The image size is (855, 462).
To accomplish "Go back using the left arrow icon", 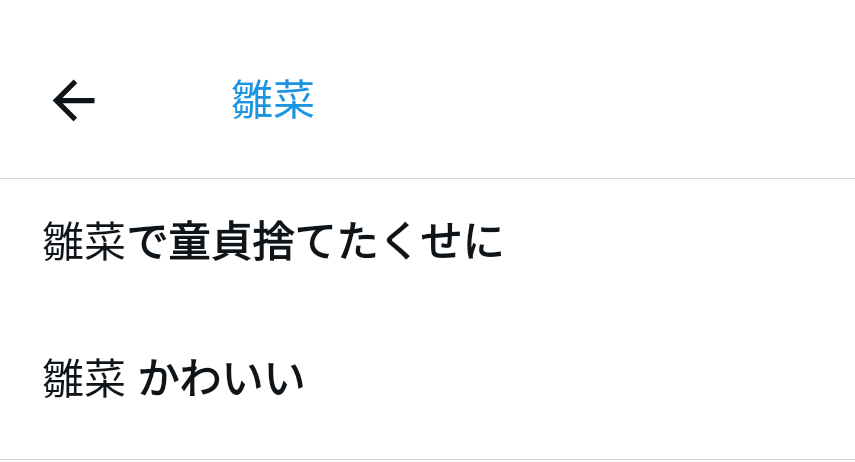I will 74,100.
